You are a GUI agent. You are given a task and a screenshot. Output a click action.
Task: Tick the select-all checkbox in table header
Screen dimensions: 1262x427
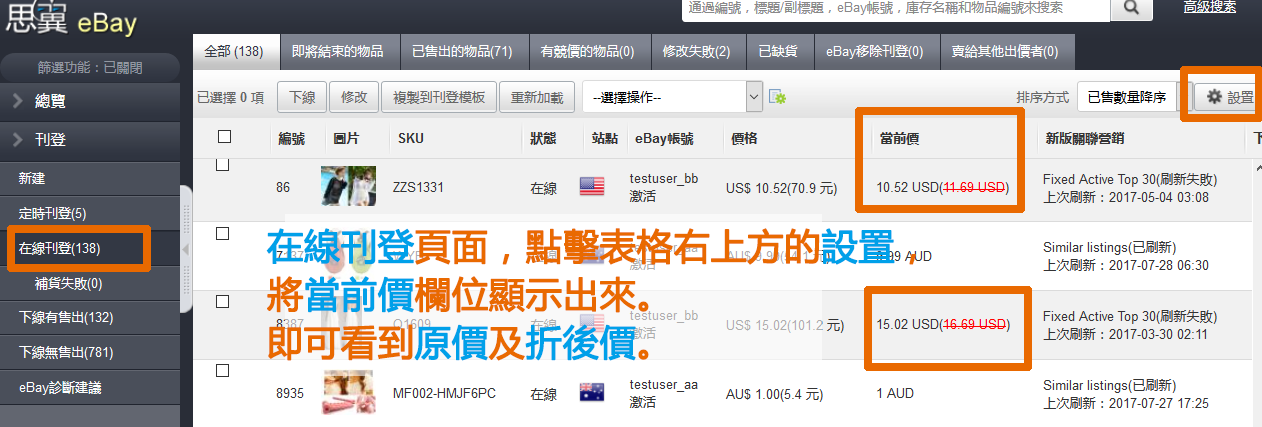[x=224, y=137]
